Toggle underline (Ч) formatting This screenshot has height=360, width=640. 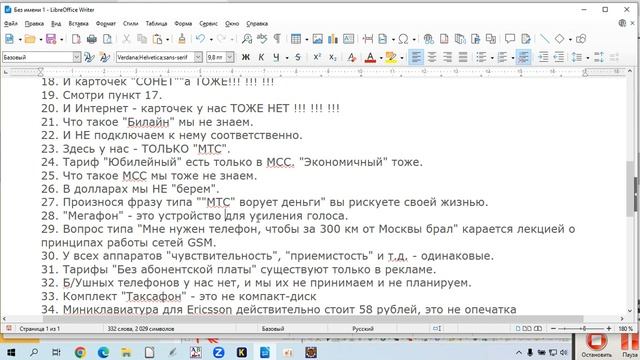pyautogui.click(x=276, y=58)
